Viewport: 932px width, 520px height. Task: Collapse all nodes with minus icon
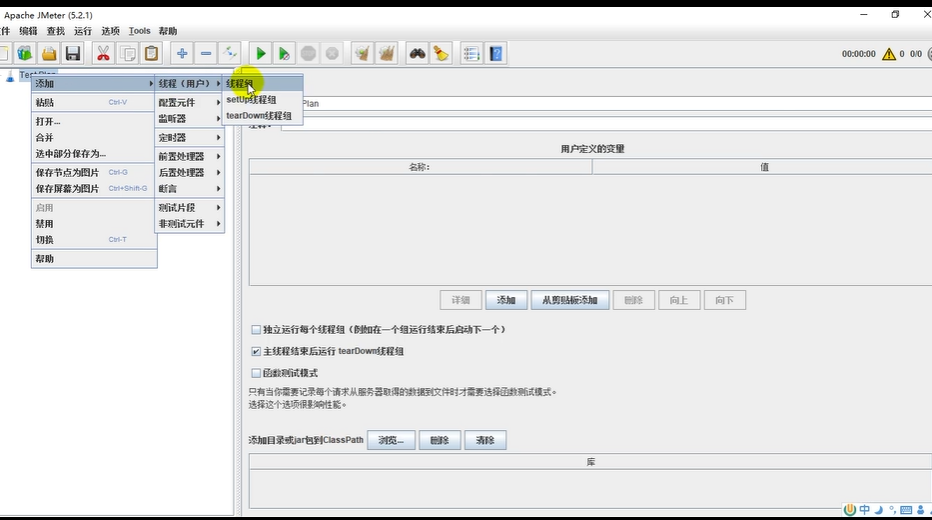pos(206,53)
